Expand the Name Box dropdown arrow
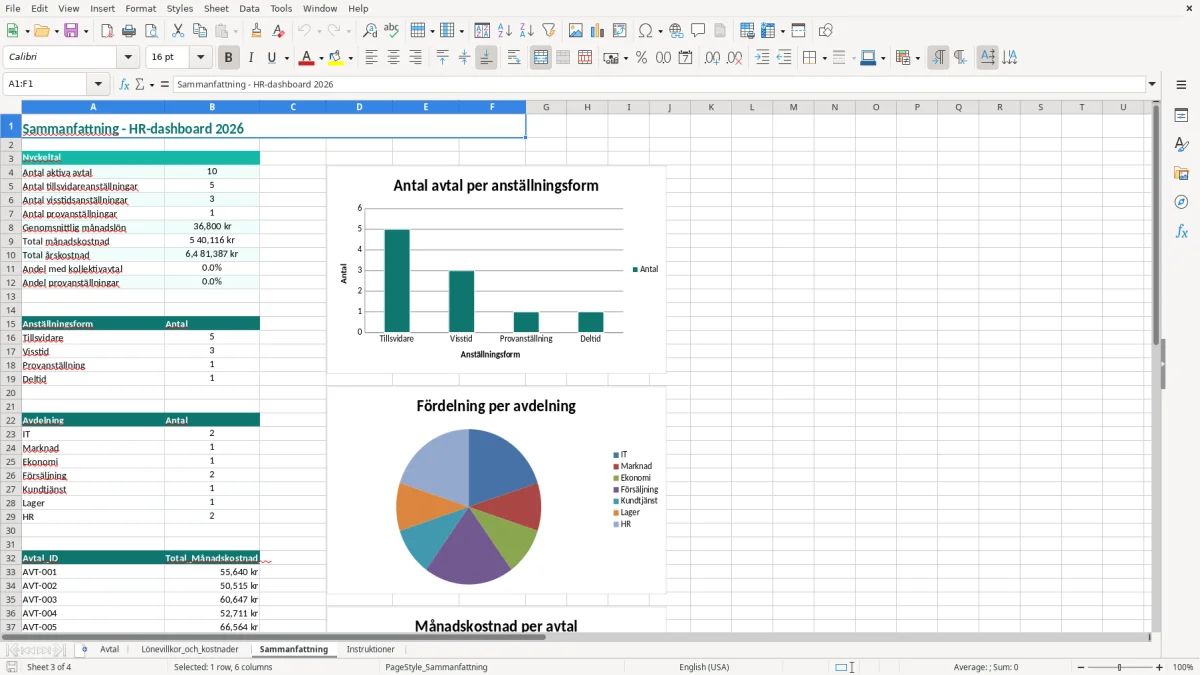 point(98,84)
